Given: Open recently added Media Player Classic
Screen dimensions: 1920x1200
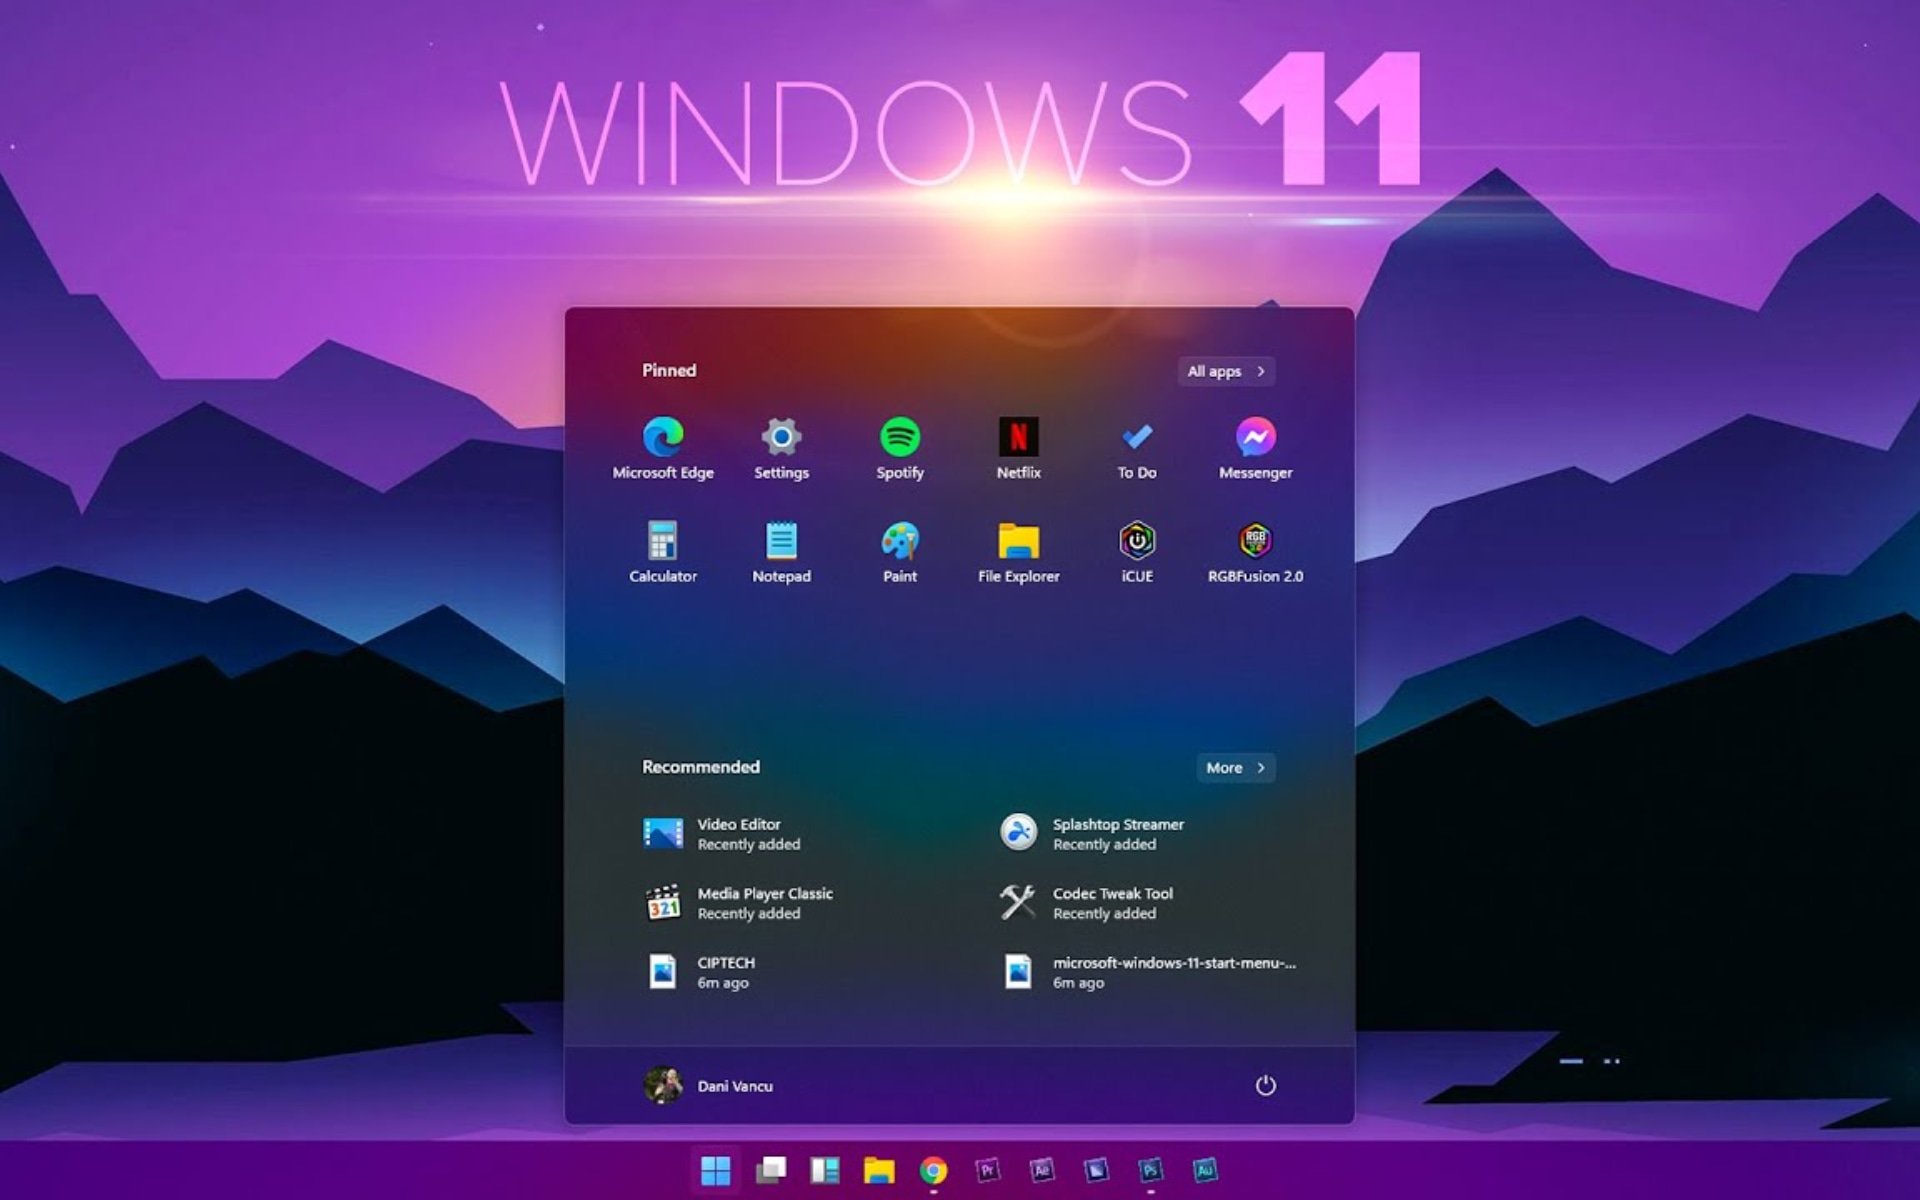Looking at the screenshot, I should pos(739,903).
